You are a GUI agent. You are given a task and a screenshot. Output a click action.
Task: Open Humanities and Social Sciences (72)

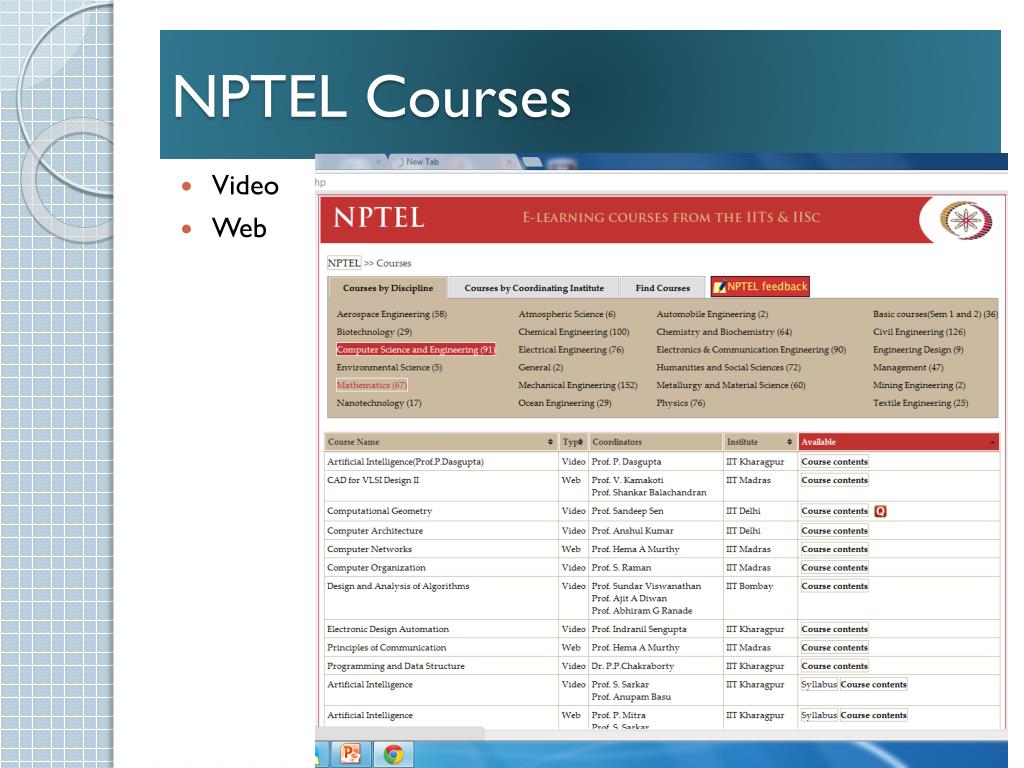click(728, 368)
